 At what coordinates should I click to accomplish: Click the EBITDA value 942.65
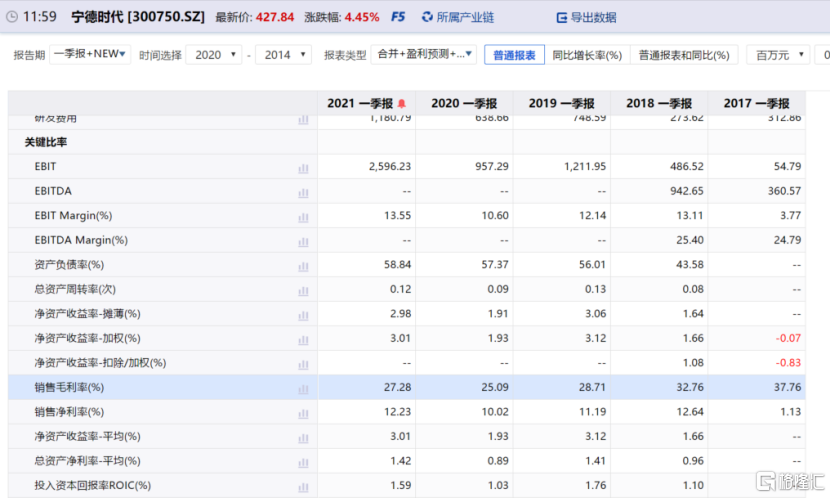coord(687,191)
